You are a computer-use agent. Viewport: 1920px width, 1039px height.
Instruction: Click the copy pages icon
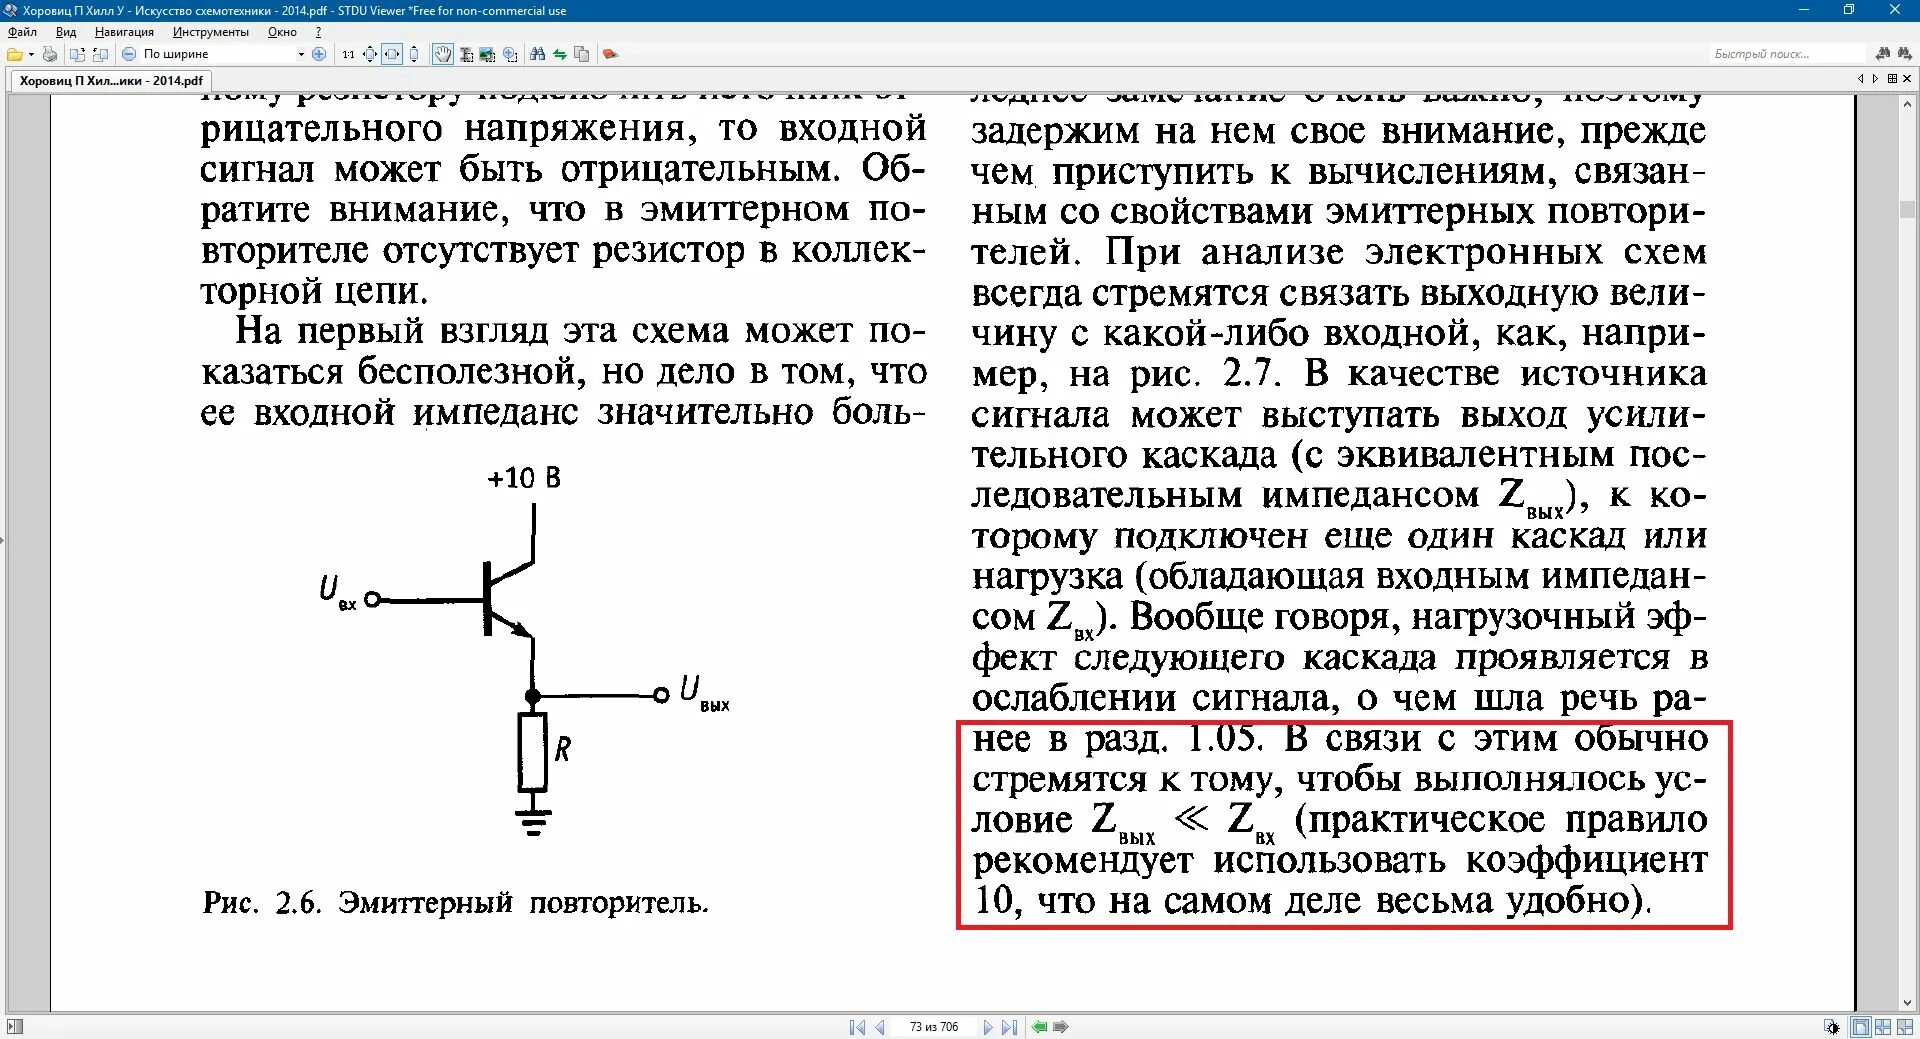coord(581,54)
